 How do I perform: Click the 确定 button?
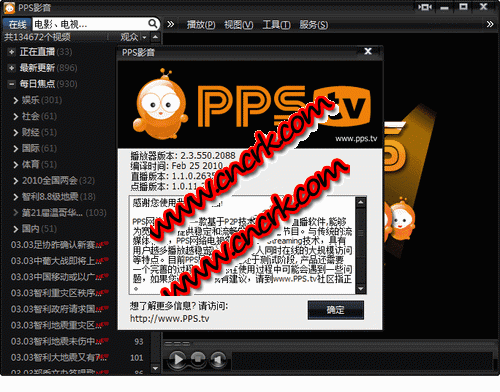pos(335,310)
